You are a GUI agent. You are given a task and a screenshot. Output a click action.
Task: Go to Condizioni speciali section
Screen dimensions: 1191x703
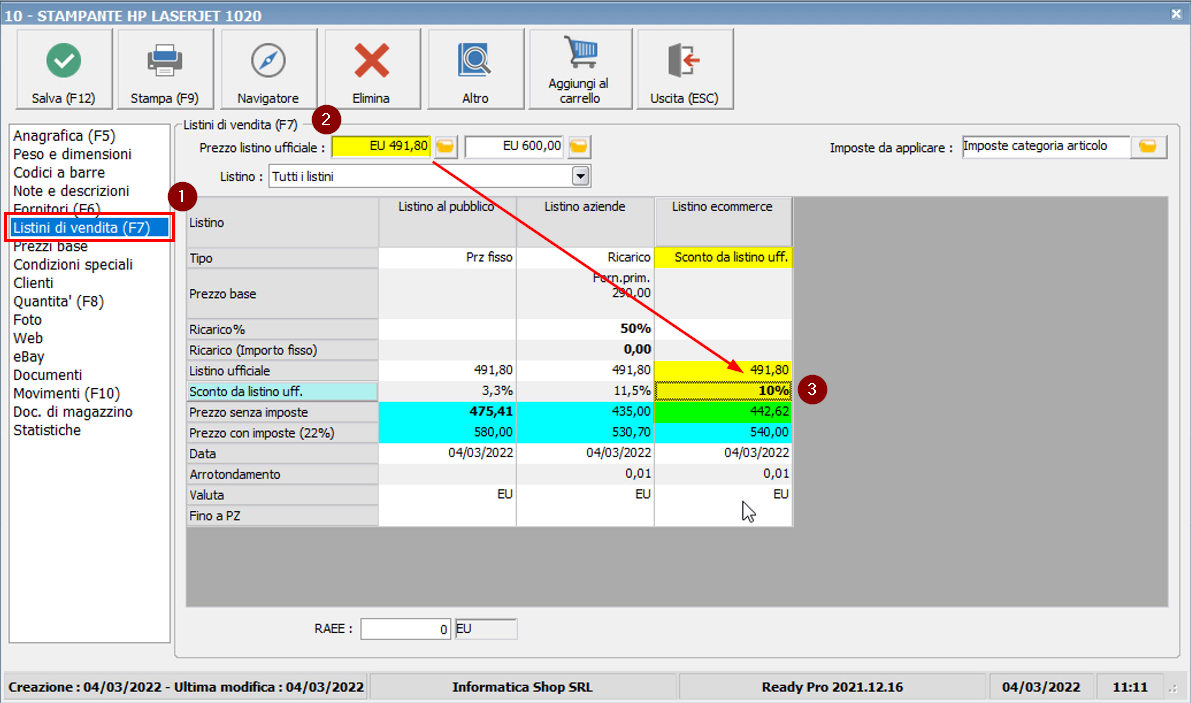73,264
